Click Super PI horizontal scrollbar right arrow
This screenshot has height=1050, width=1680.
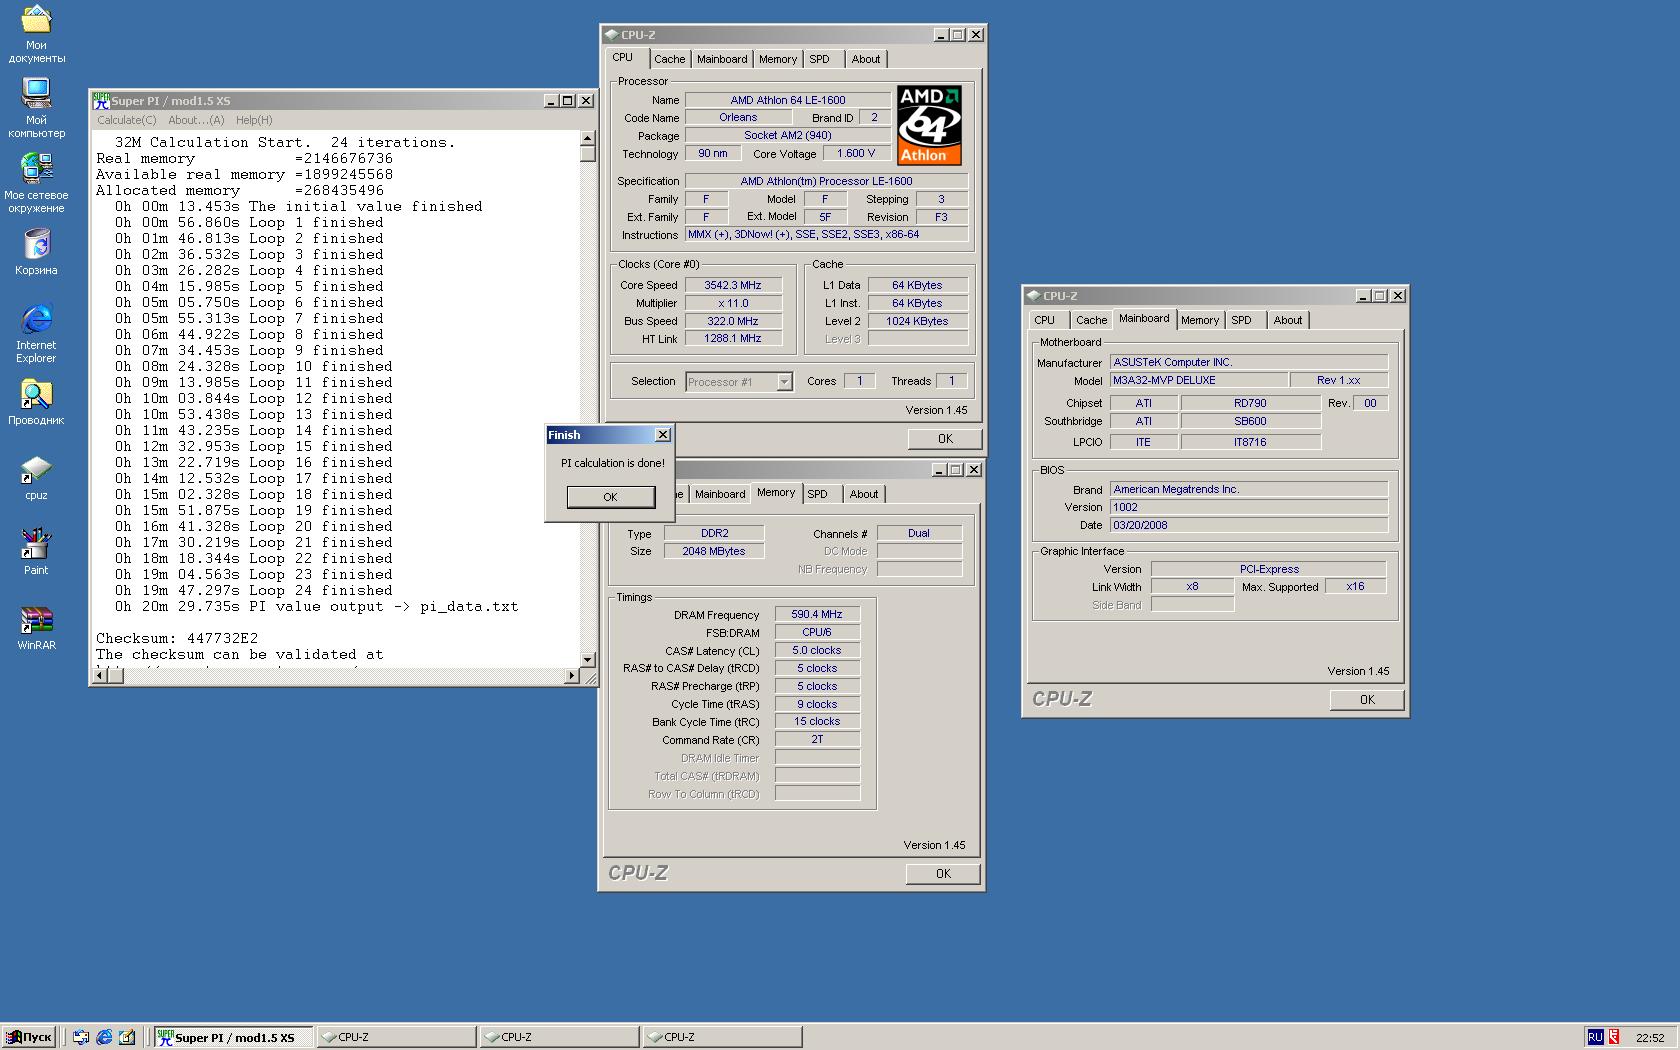coord(572,675)
